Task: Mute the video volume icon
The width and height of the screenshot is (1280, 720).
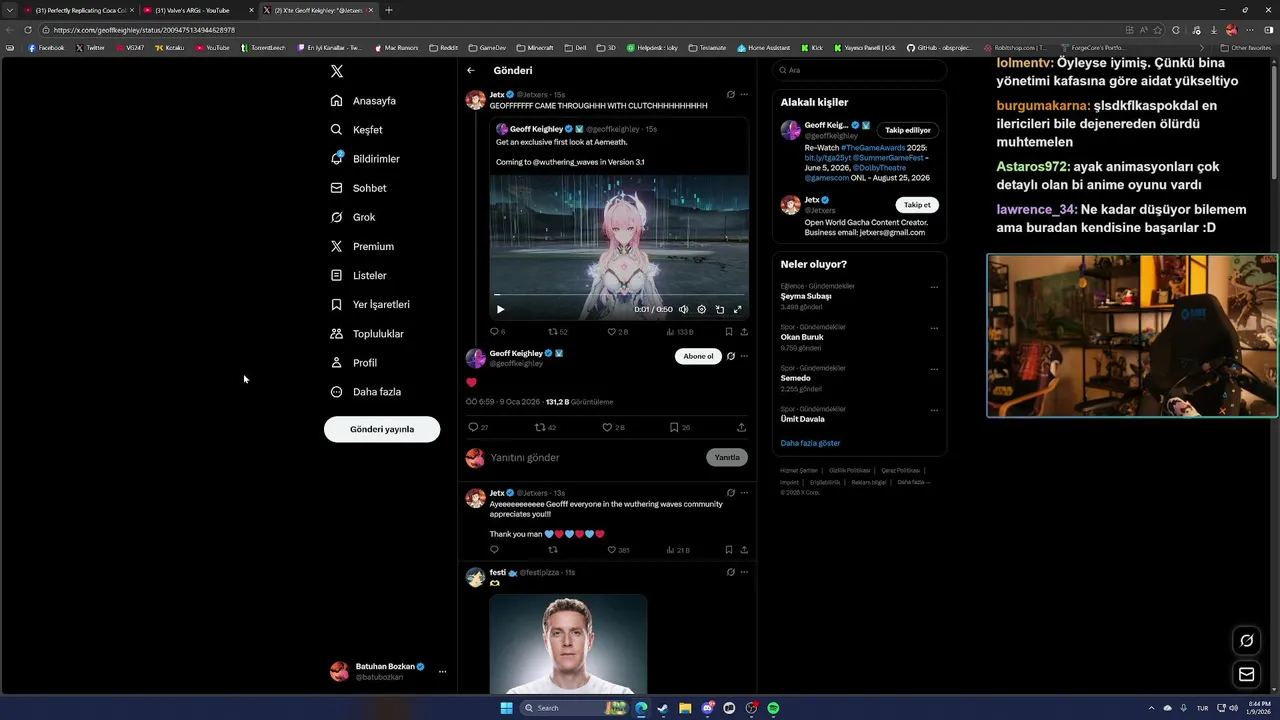Action: 684,309
